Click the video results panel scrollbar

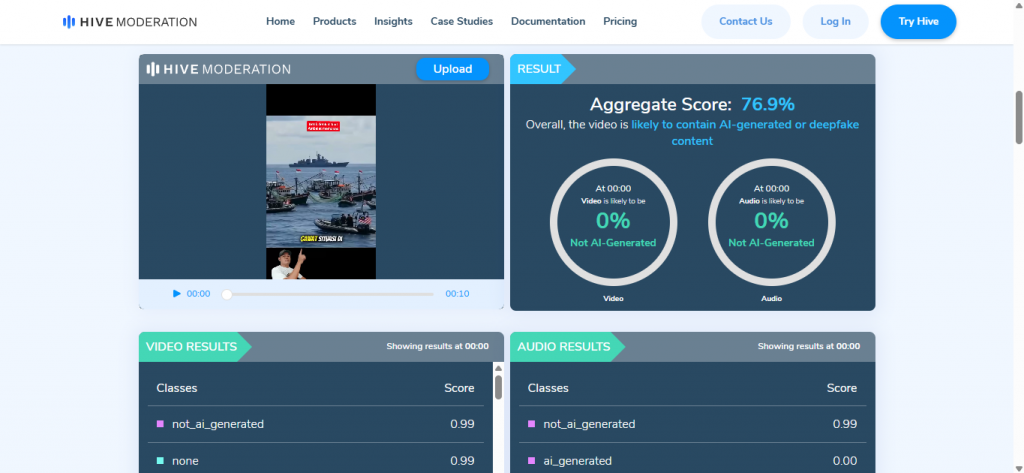[x=498, y=385]
